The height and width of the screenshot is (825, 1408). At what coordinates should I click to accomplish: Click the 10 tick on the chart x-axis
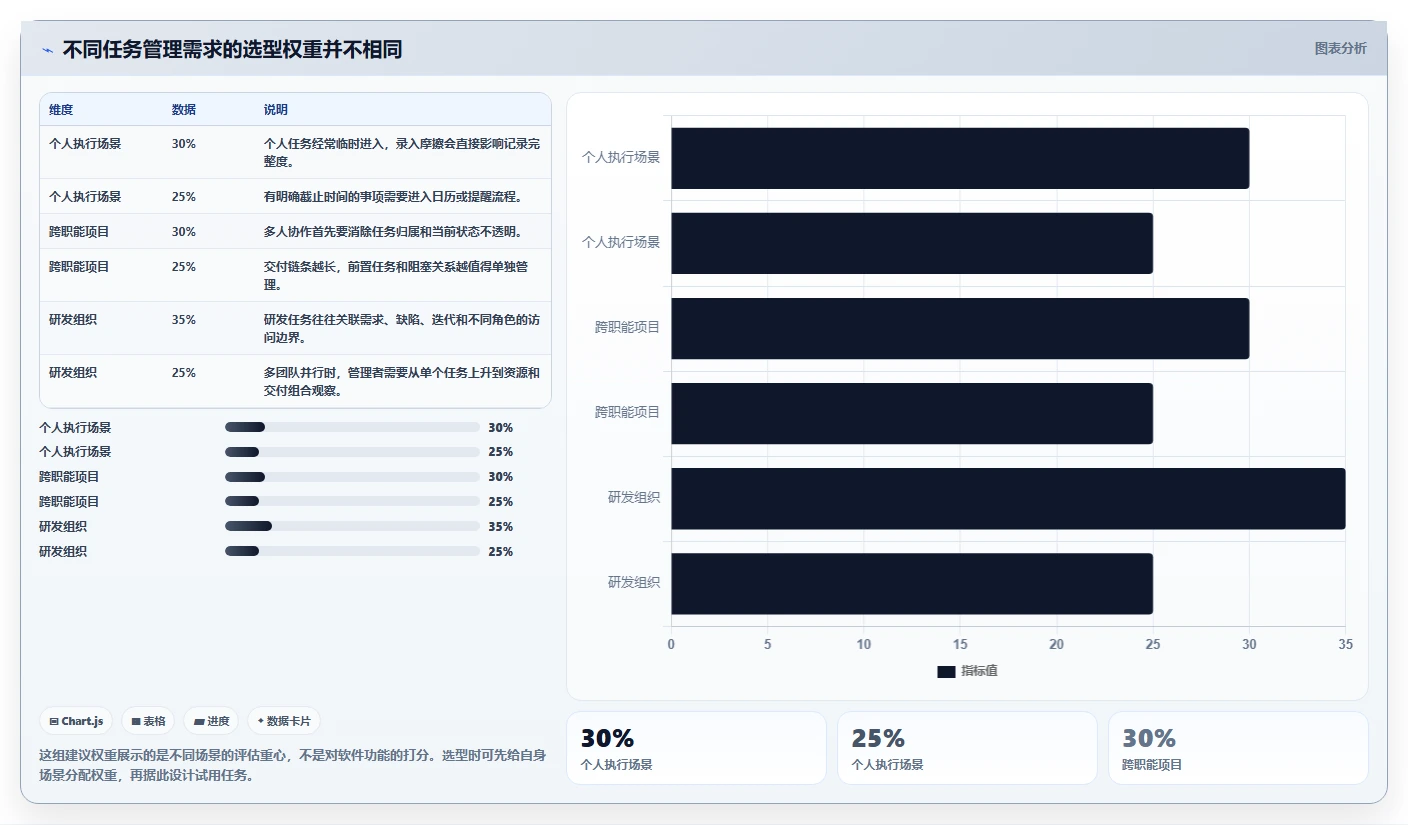tap(864, 645)
